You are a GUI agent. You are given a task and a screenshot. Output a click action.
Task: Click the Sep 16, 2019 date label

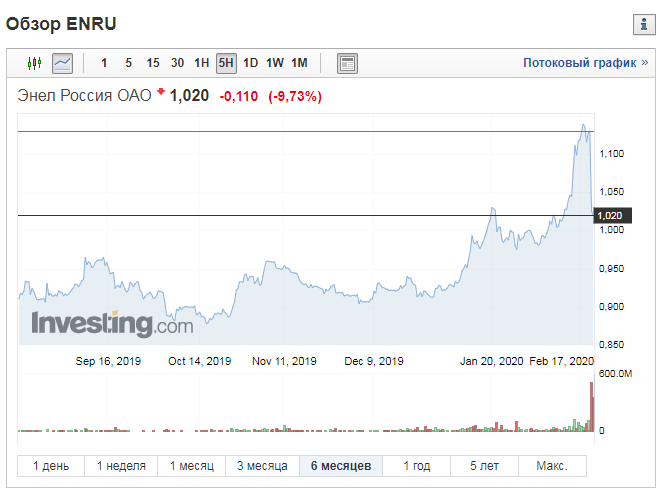click(108, 361)
